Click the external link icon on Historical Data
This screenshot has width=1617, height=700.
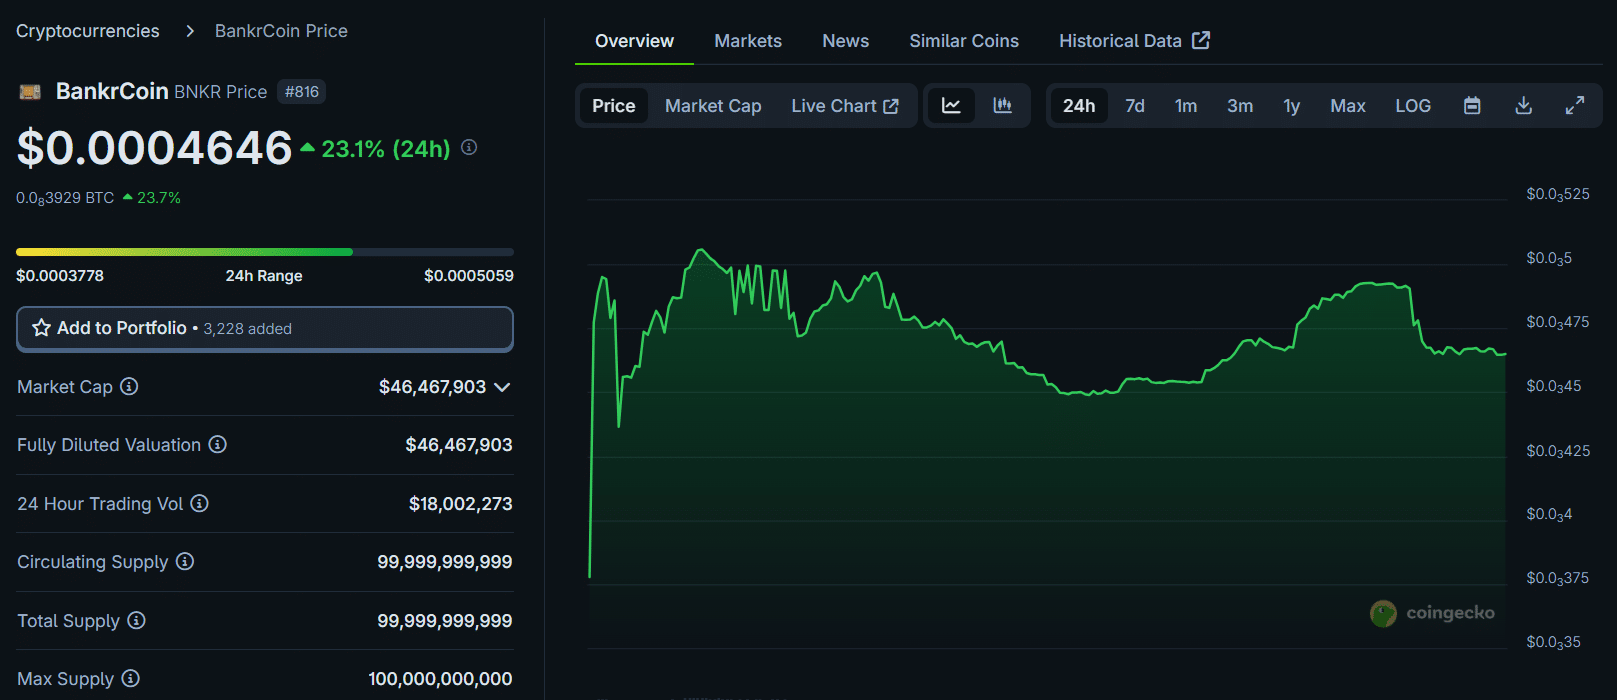tap(1201, 40)
